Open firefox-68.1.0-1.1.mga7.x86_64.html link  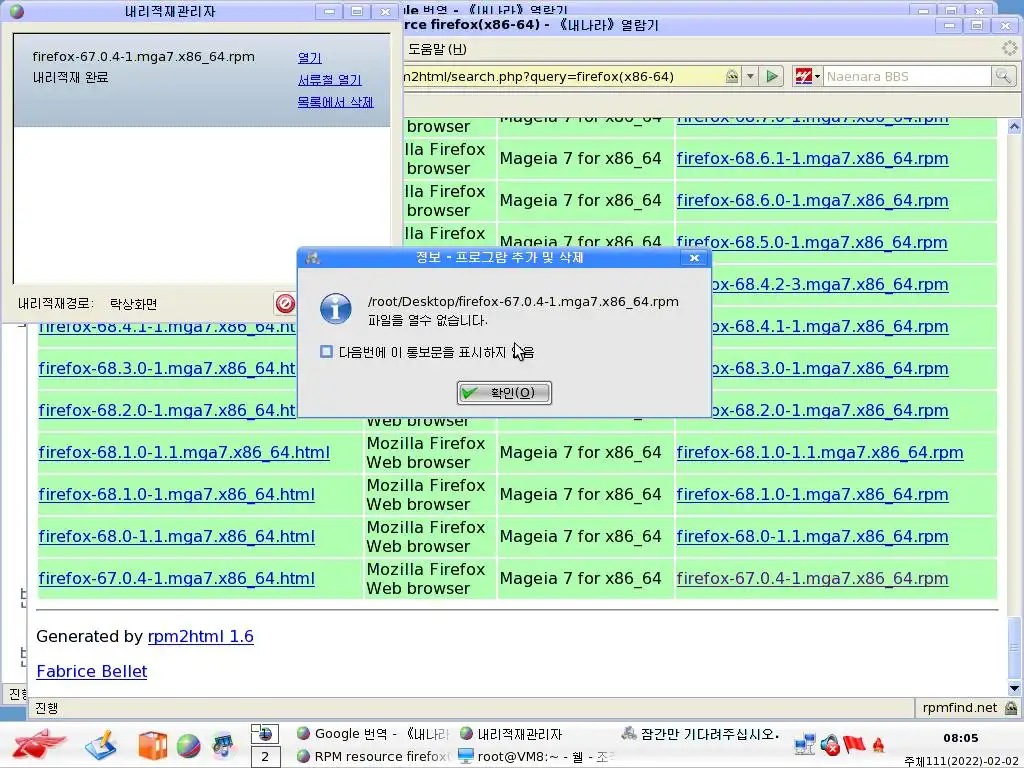[x=184, y=453]
